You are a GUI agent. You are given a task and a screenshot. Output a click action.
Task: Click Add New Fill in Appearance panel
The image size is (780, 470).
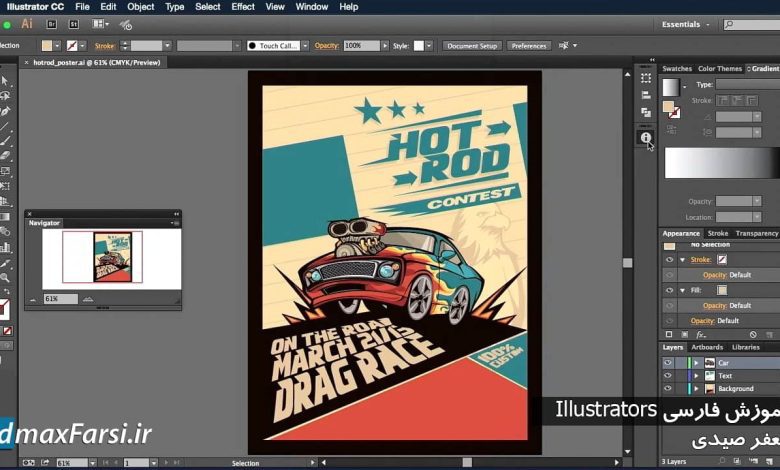point(685,335)
